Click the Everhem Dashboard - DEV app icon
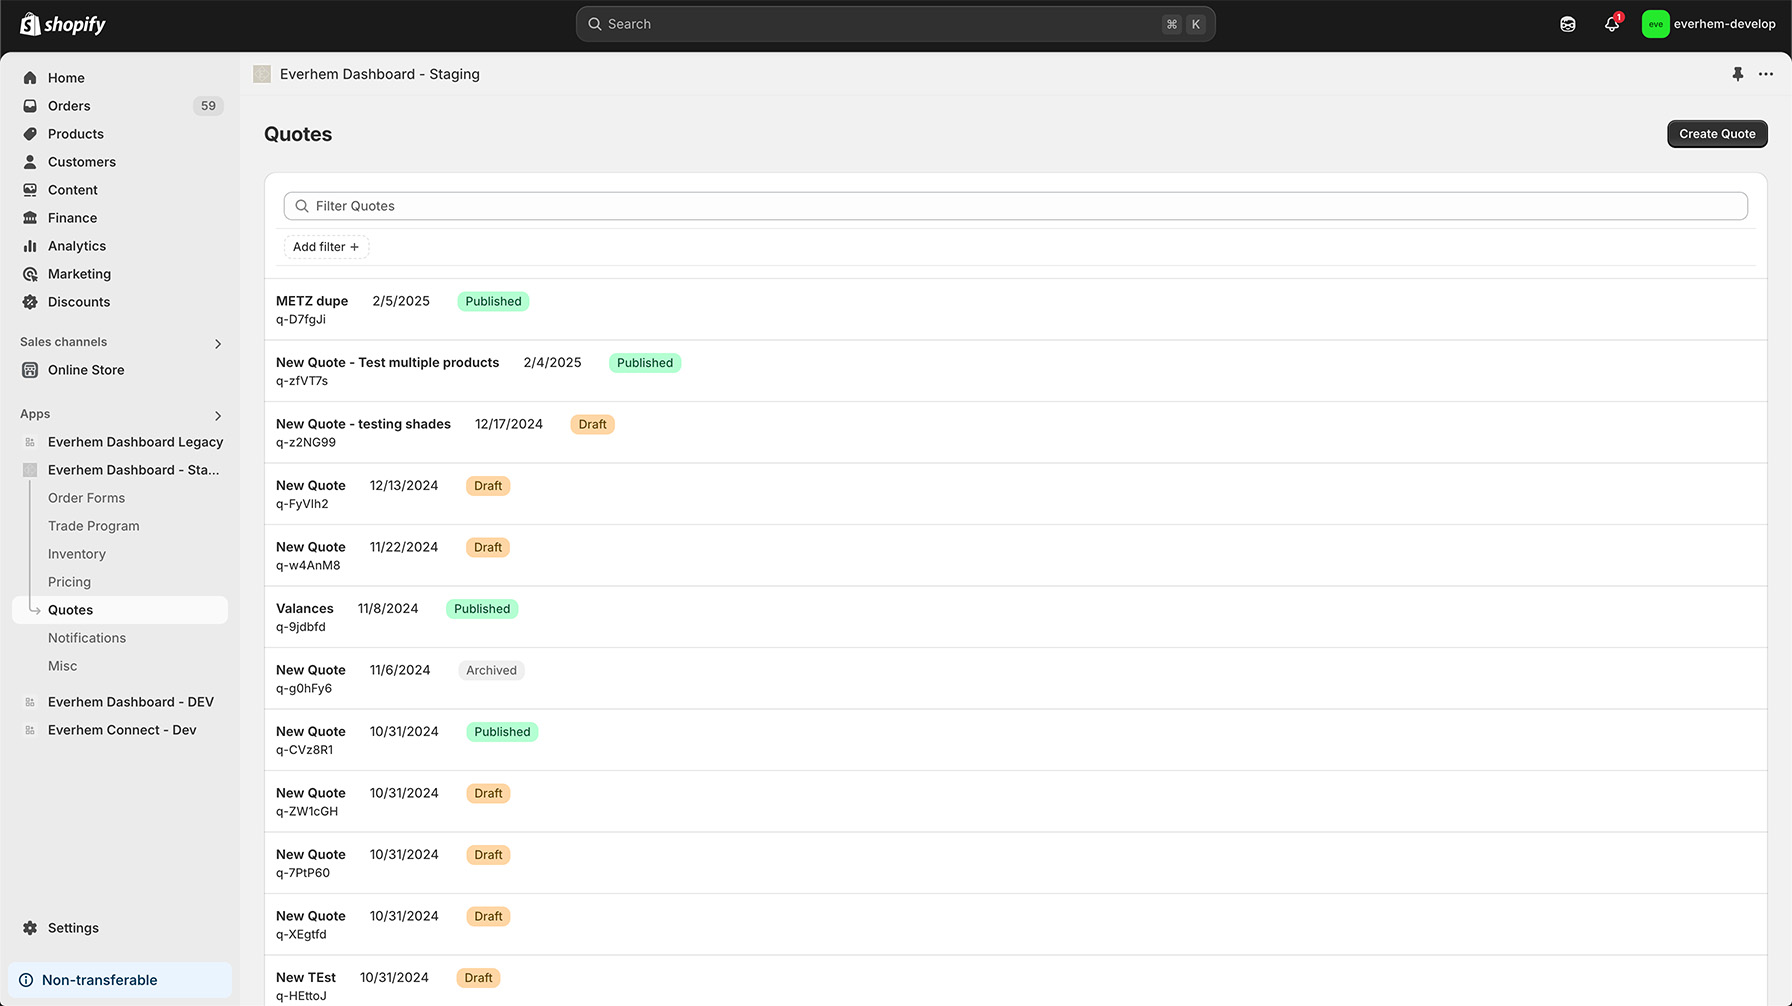 30,702
